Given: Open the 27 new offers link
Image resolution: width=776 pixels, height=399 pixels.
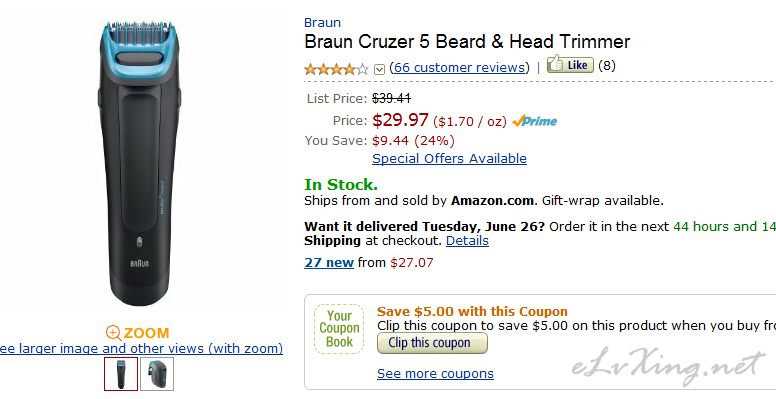Looking at the screenshot, I should tap(329, 262).
